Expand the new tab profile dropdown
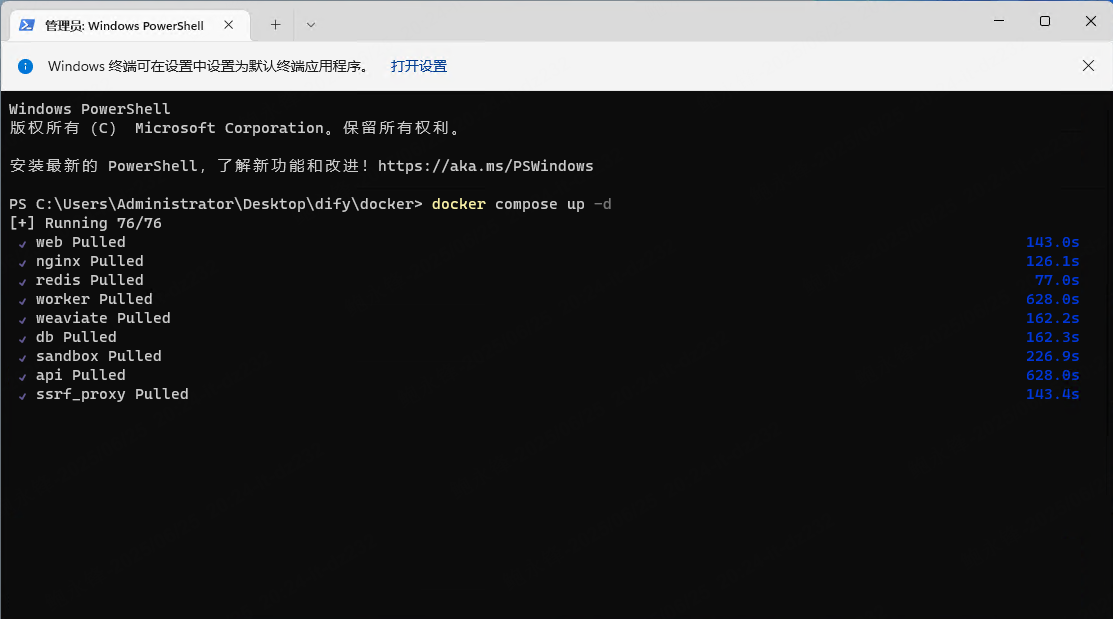Image resolution: width=1113 pixels, height=619 pixels. (310, 25)
